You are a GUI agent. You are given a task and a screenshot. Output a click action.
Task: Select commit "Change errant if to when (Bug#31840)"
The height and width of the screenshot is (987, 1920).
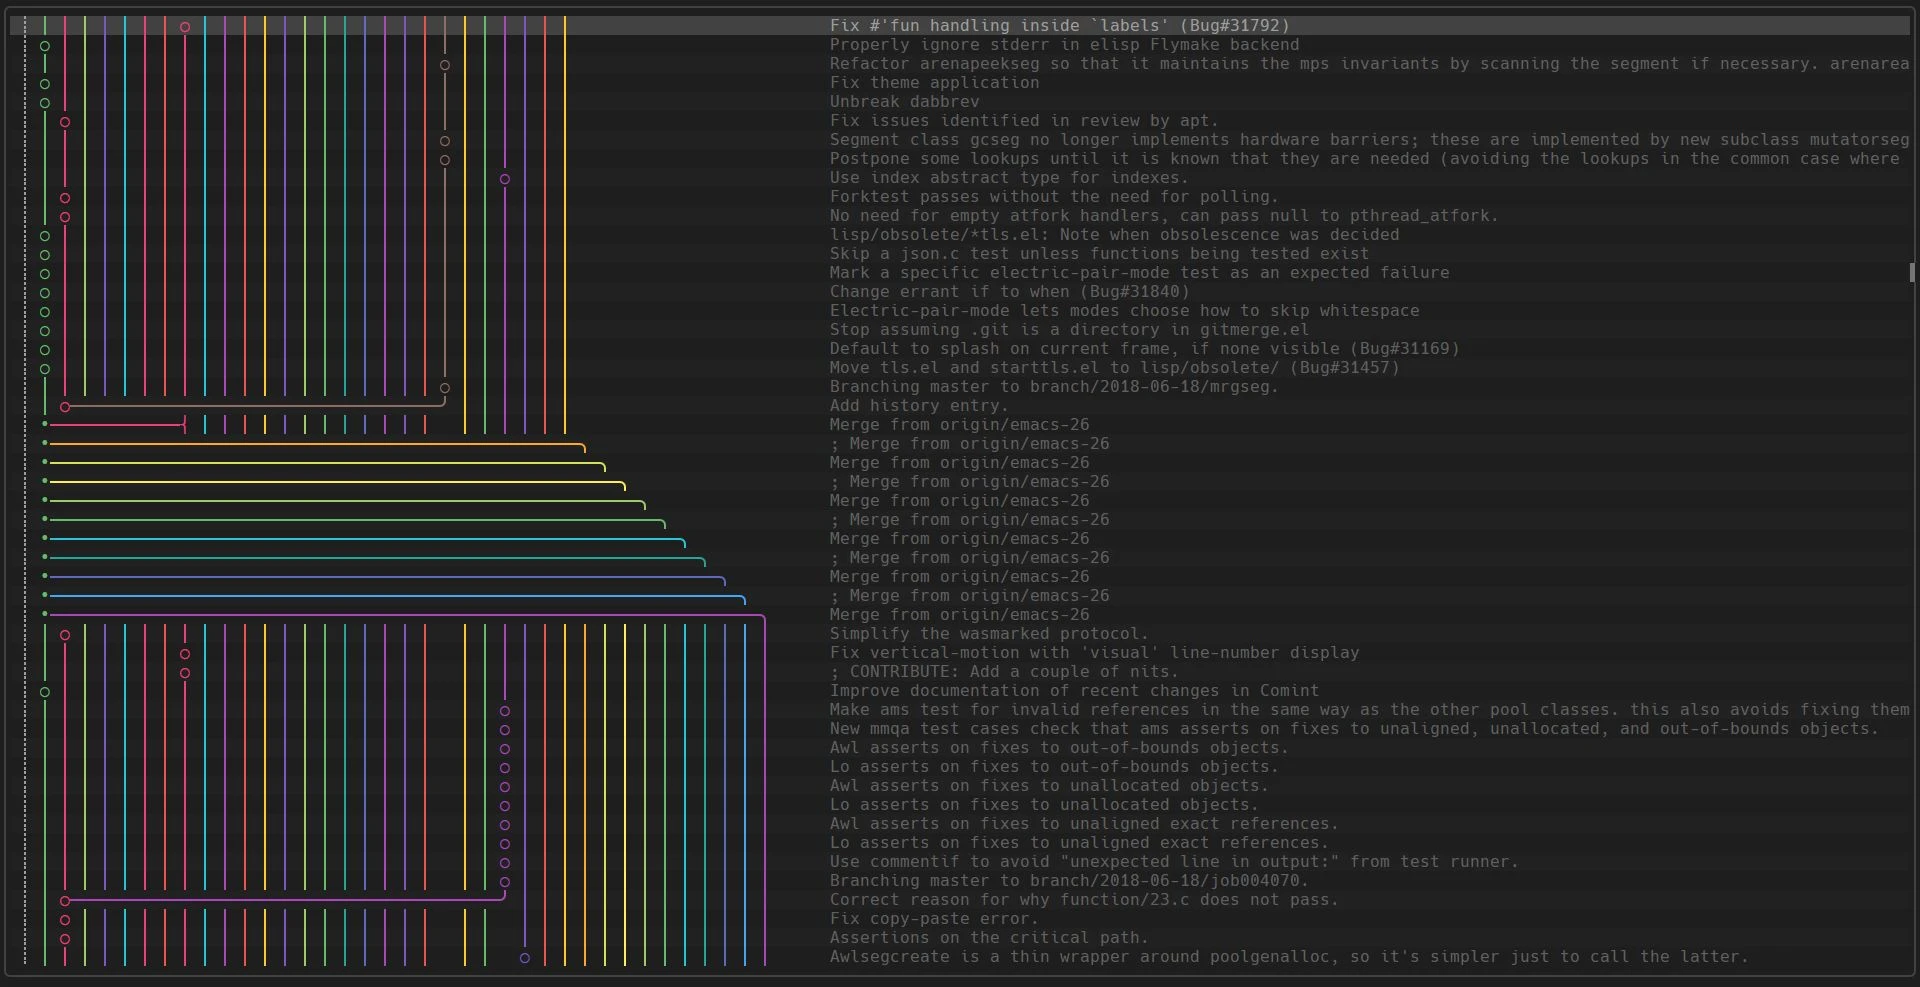[1009, 292]
